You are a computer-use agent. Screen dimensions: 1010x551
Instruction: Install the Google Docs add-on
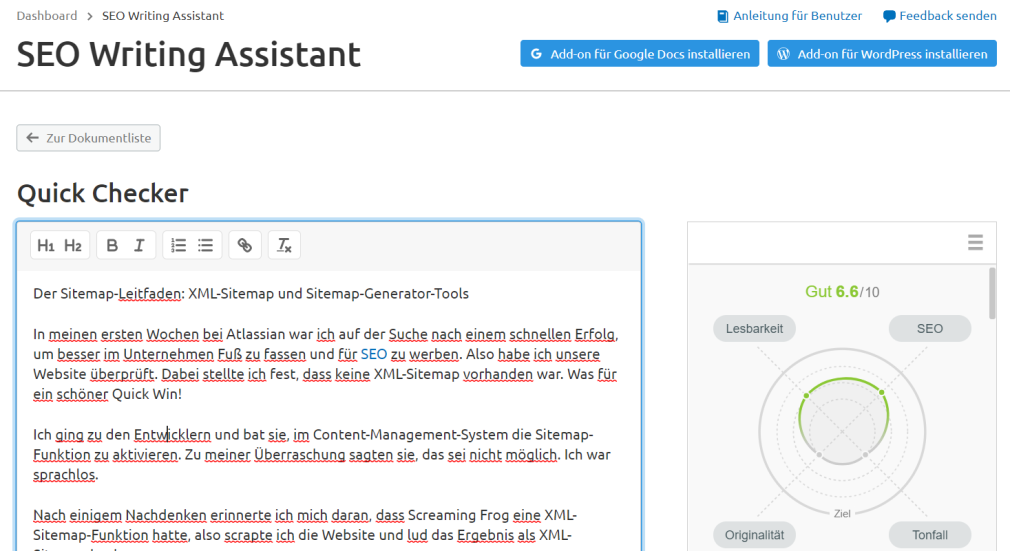pyautogui.click(x=640, y=54)
